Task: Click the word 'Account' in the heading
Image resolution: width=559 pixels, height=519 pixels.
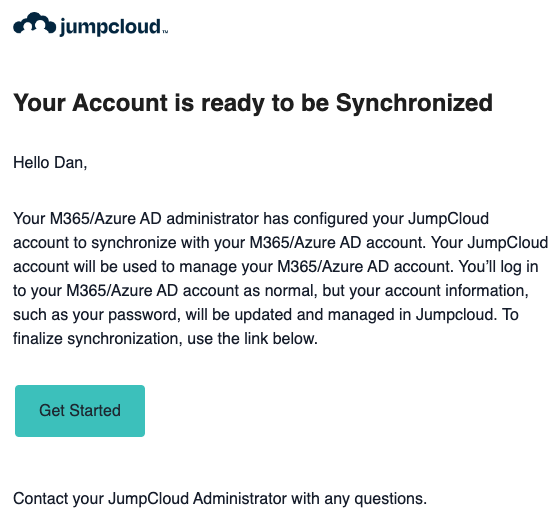Action: click(120, 103)
